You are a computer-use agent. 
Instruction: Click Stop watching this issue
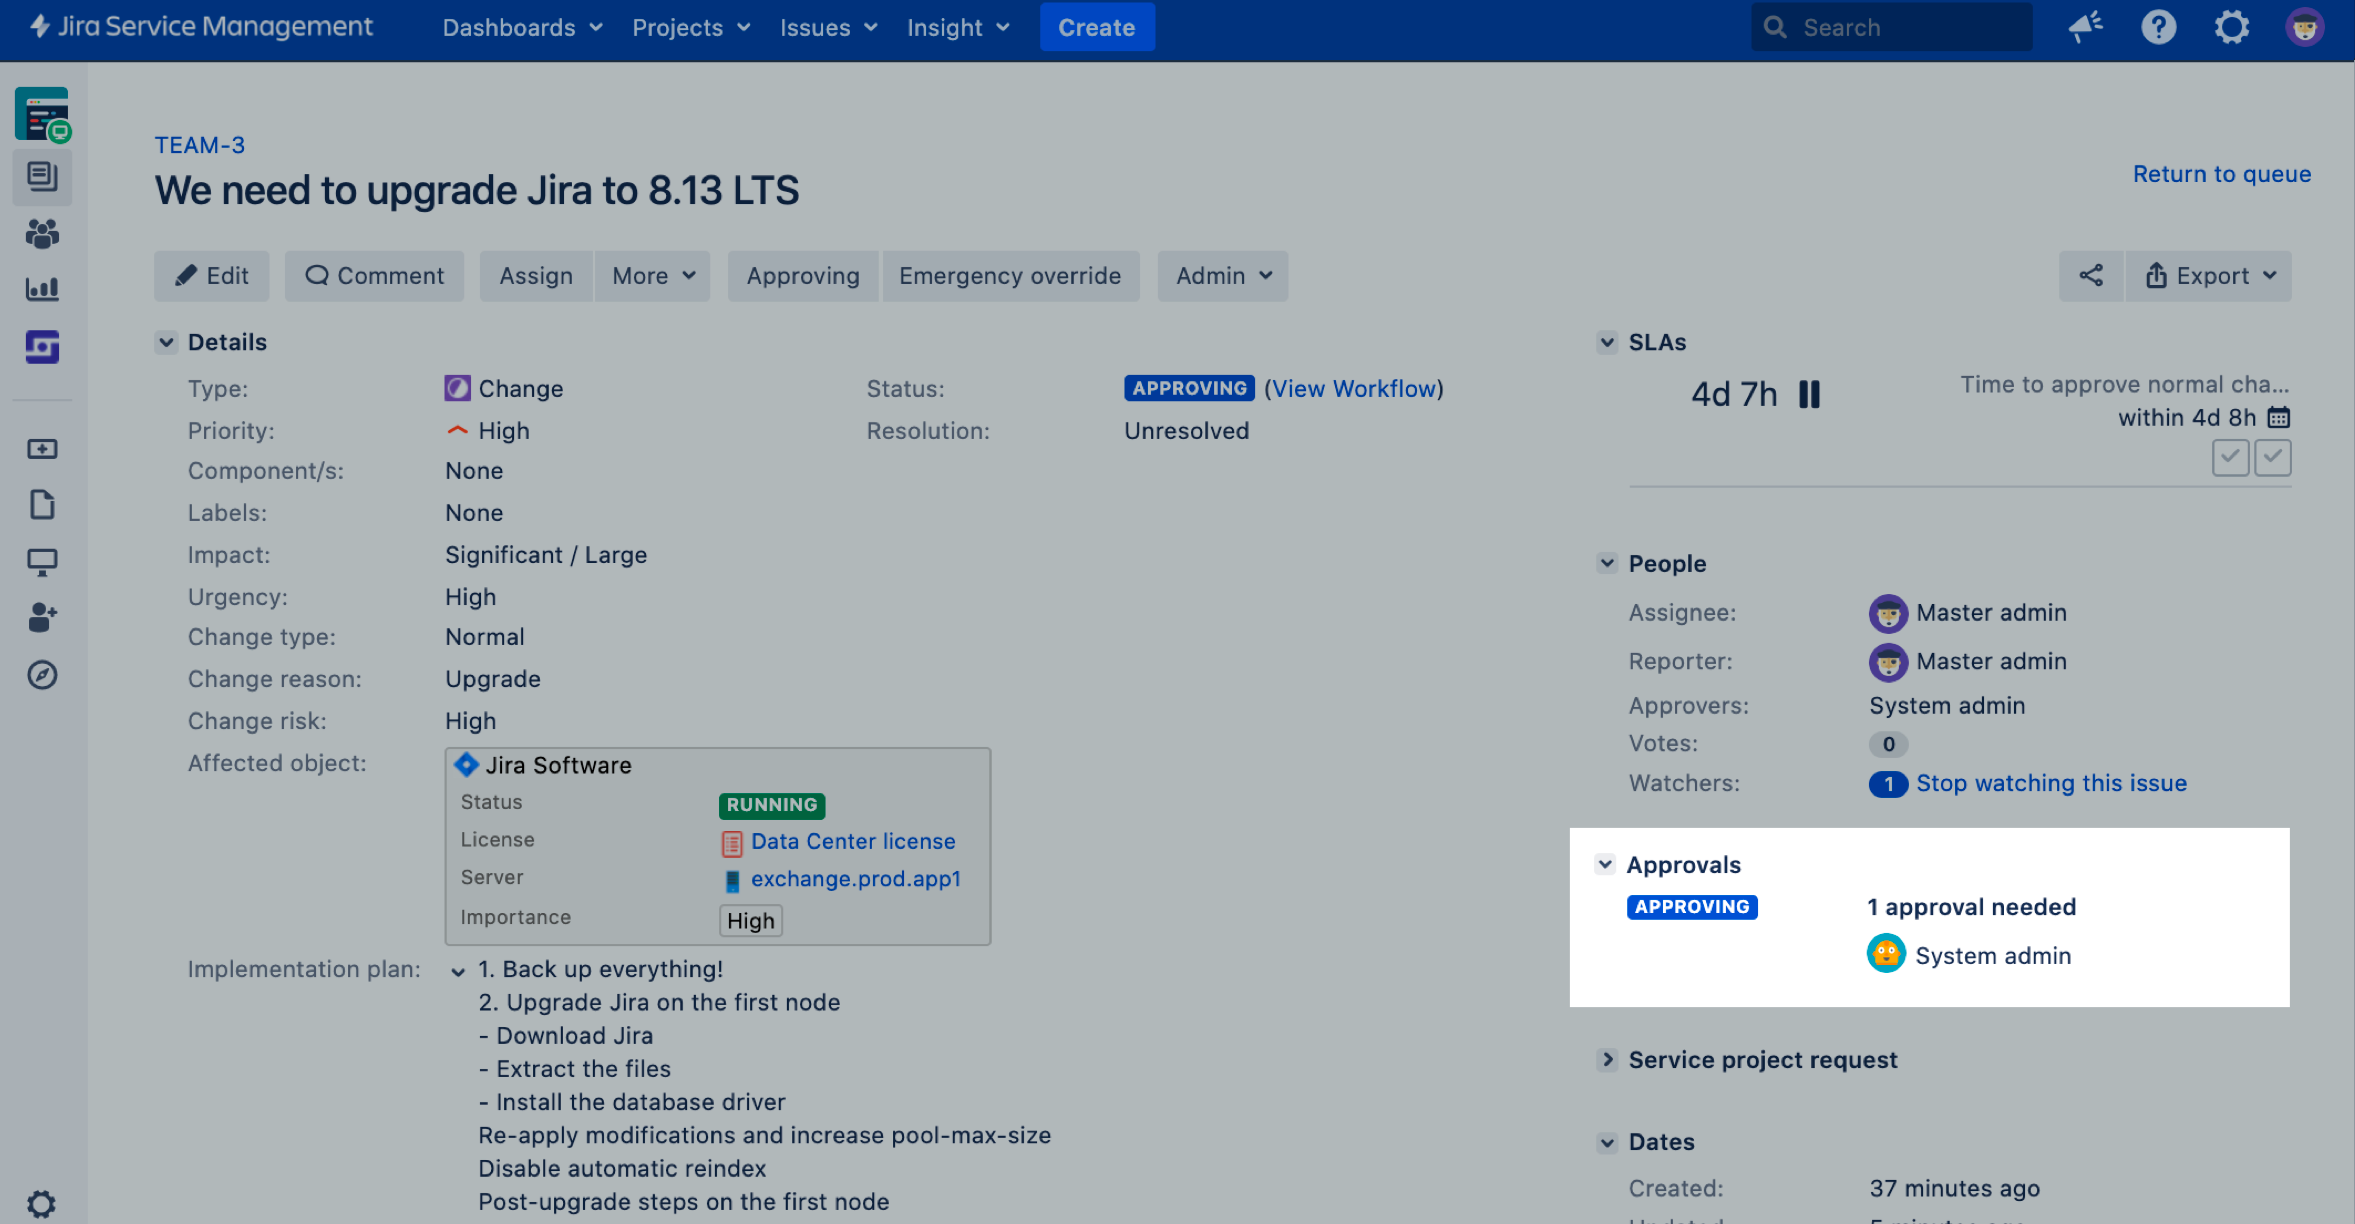2051,784
